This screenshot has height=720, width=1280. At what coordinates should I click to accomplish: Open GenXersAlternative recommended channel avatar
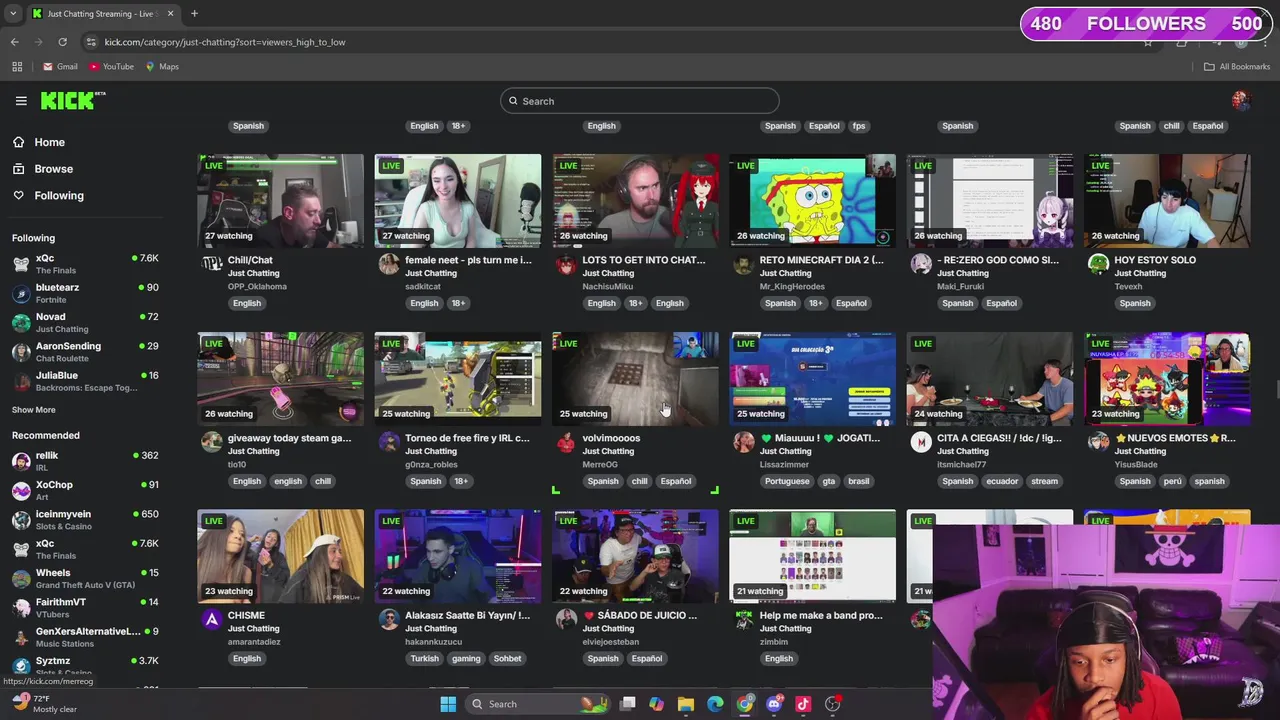[21, 636]
